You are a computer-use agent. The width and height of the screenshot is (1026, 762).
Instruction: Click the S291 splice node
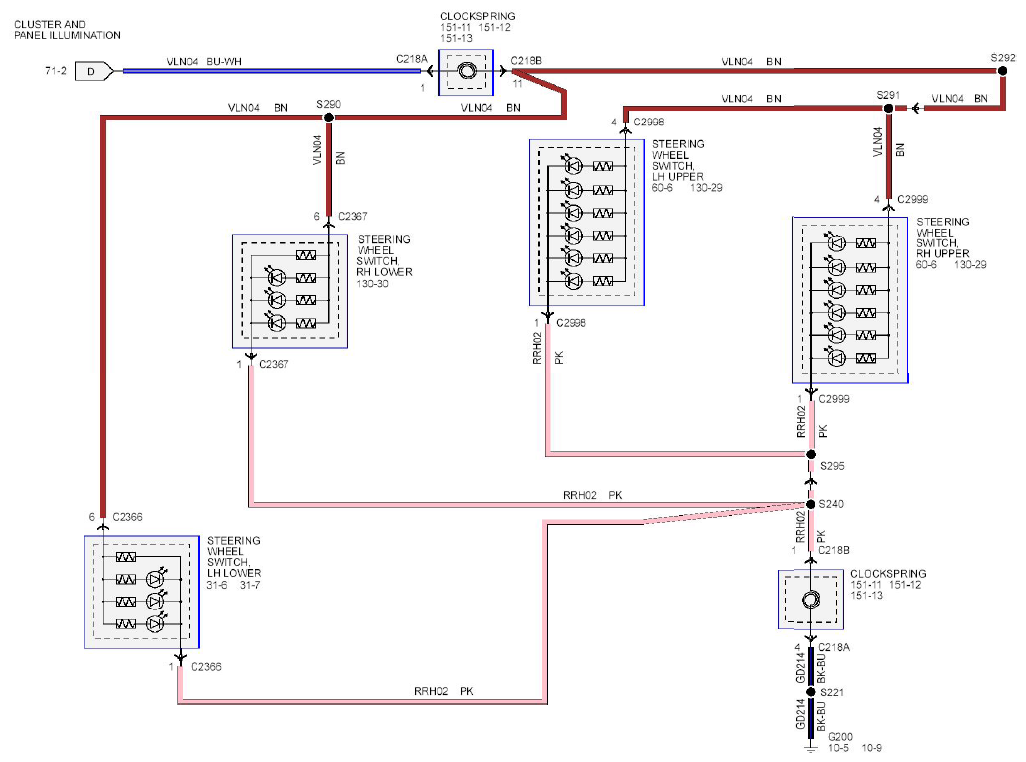(x=888, y=108)
